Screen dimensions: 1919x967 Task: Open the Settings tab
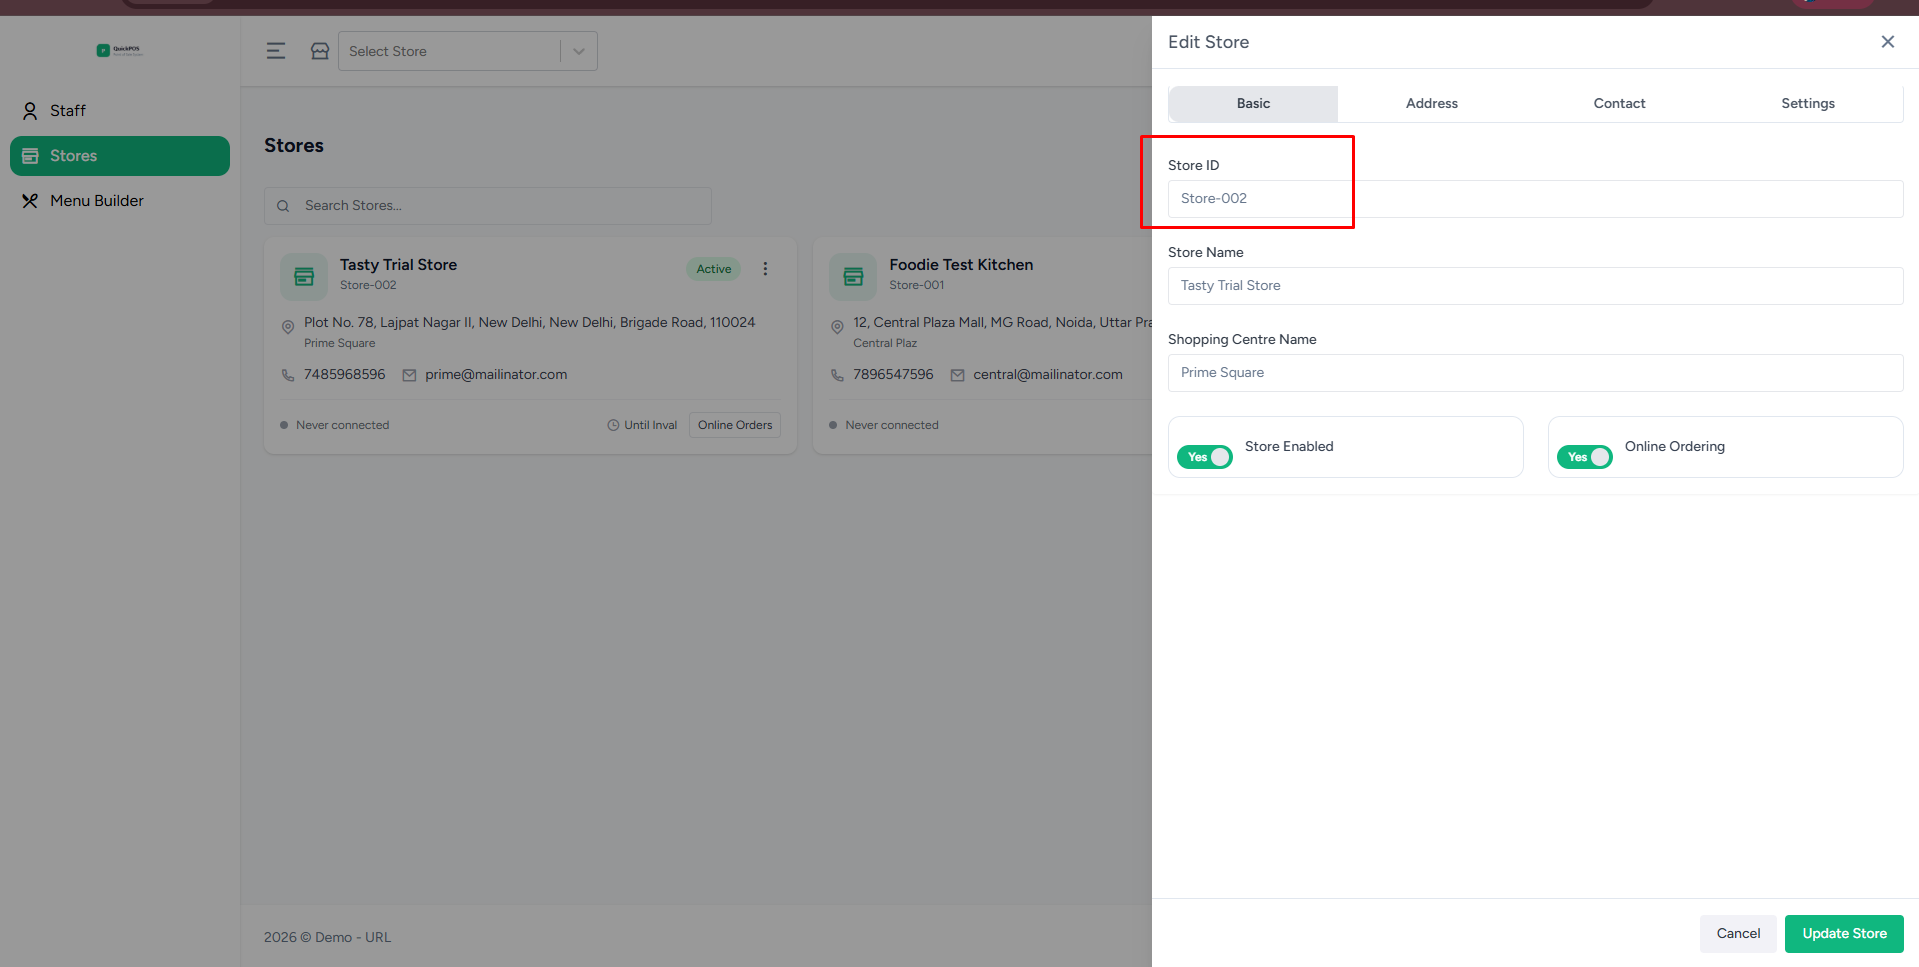pos(1807,104)
